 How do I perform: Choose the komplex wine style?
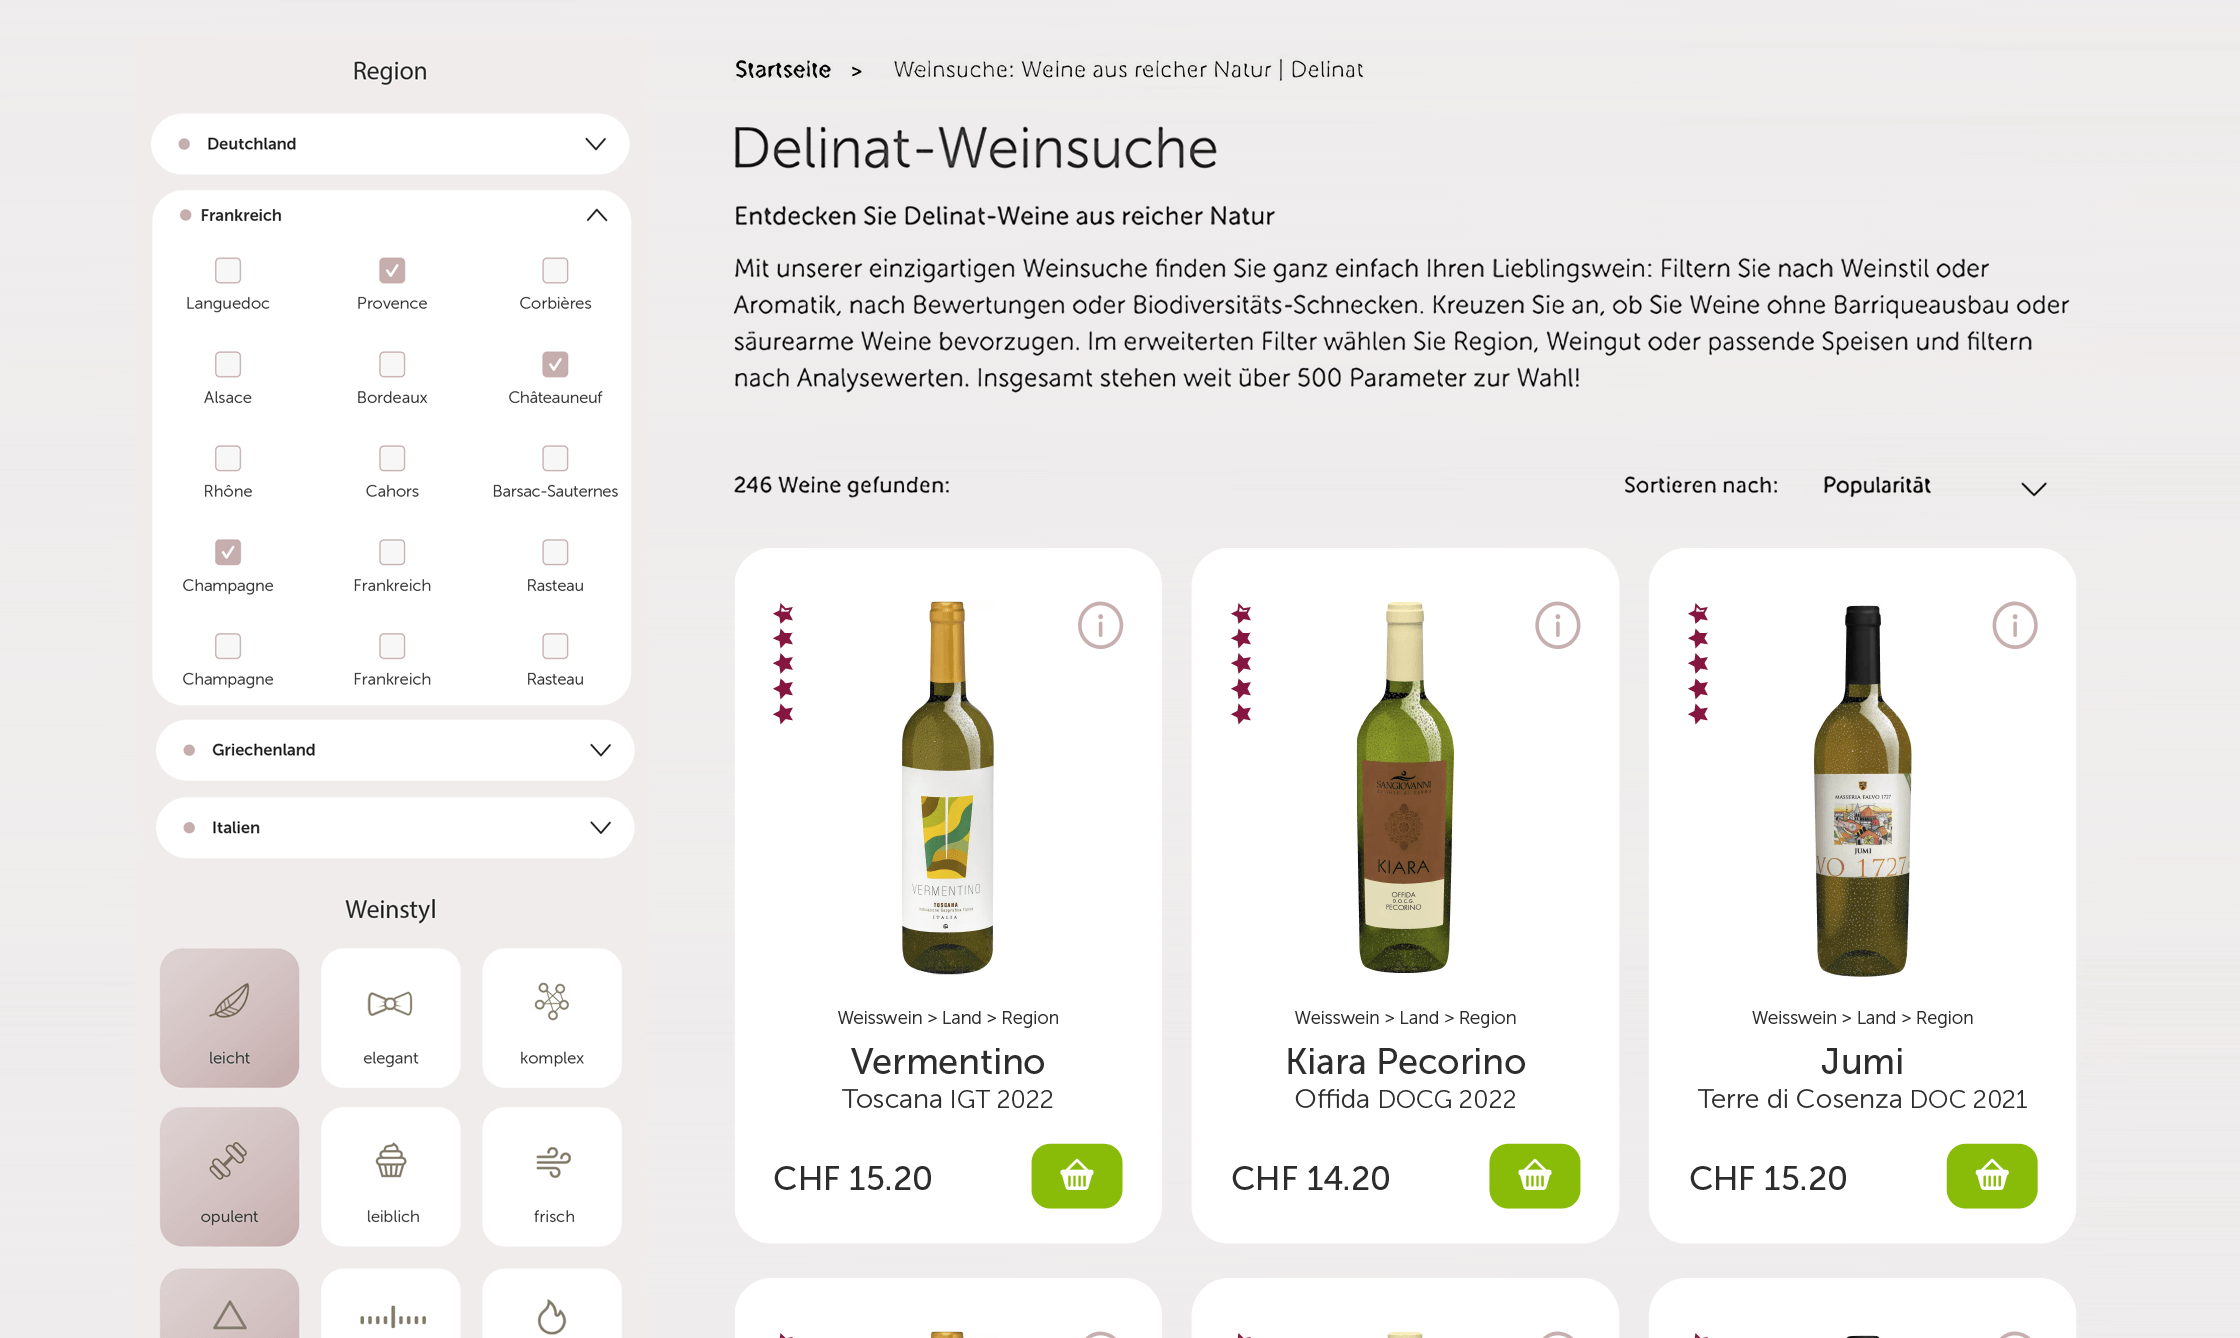[x=551, y=1018]
